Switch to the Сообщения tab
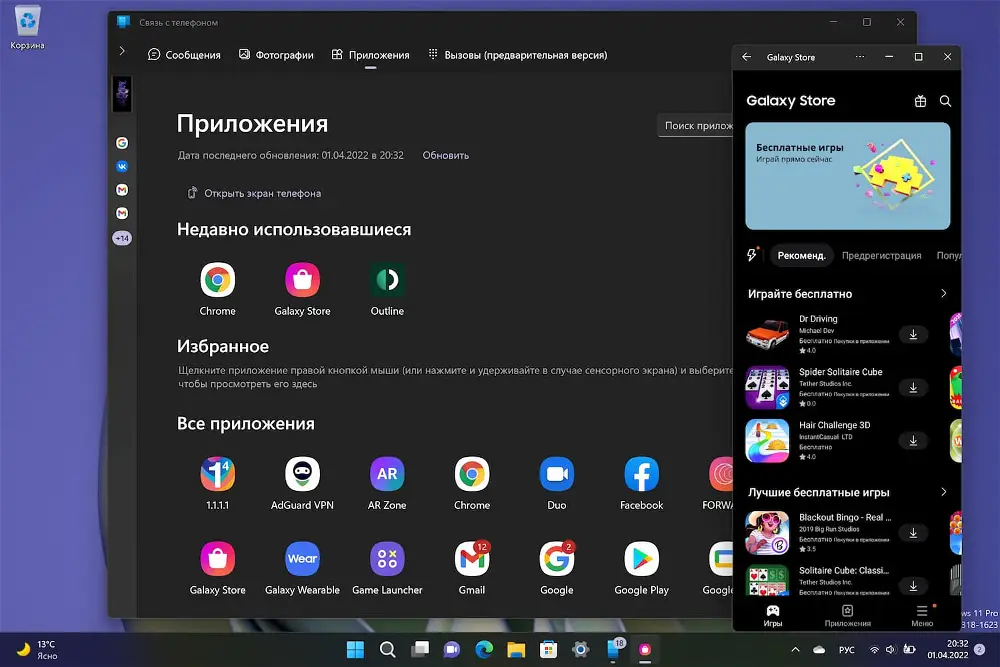Screen dimensions: 1000x667 point(184,55)
